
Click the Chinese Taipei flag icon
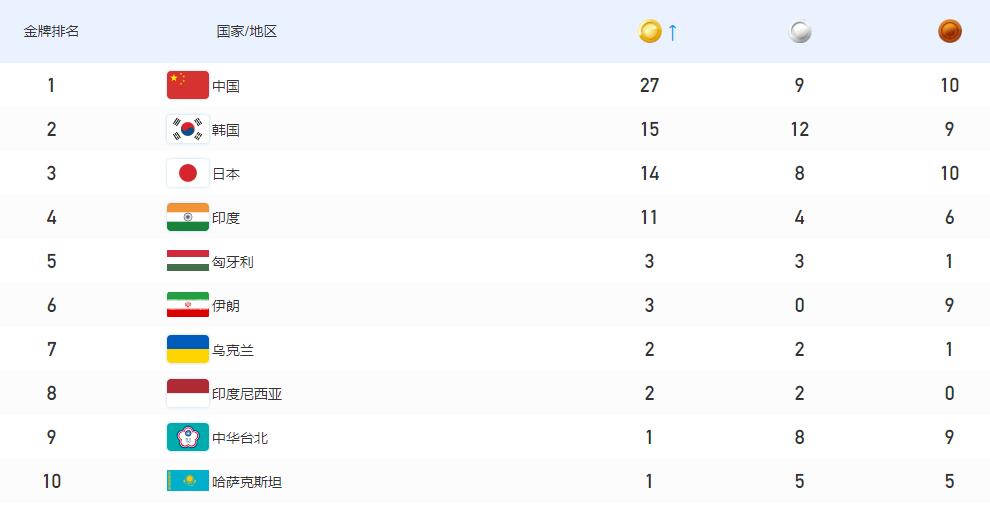188,437
